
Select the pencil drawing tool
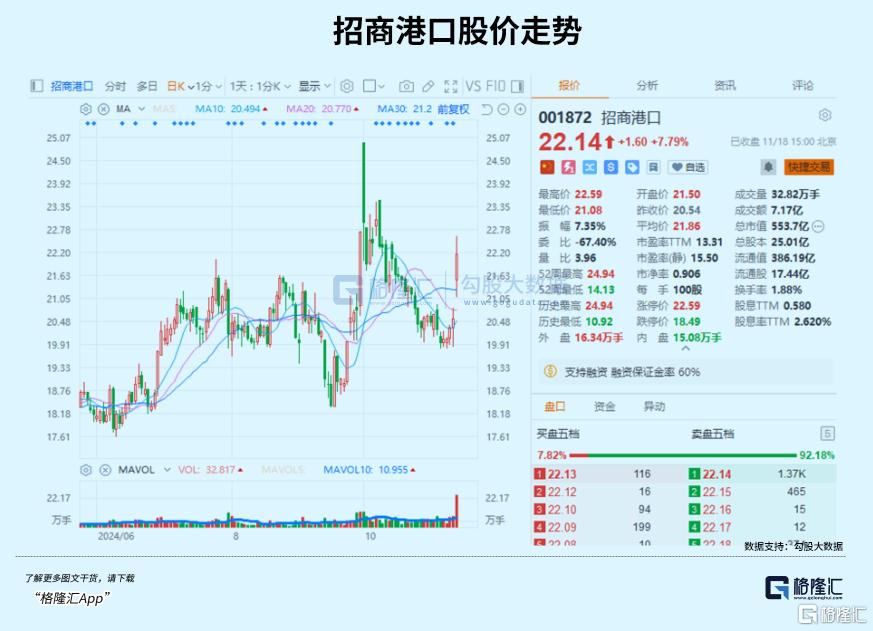(428, 86)
